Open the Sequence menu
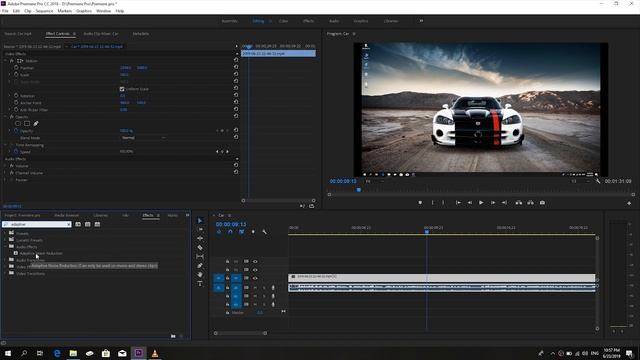 point(44,11)
